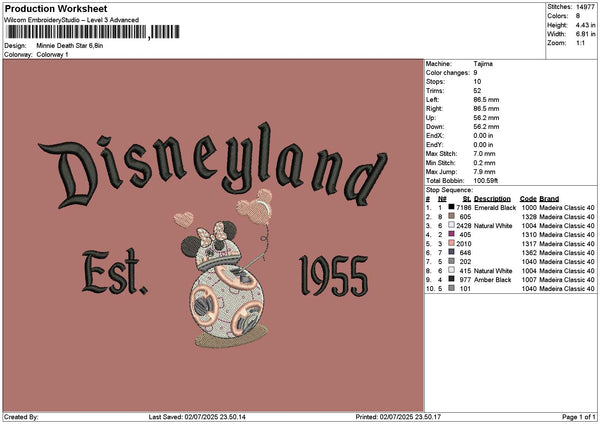Click the Emerald Black color swatch
Screen dimensions: 600x424
pyautogui.click(x=452, y=207)
